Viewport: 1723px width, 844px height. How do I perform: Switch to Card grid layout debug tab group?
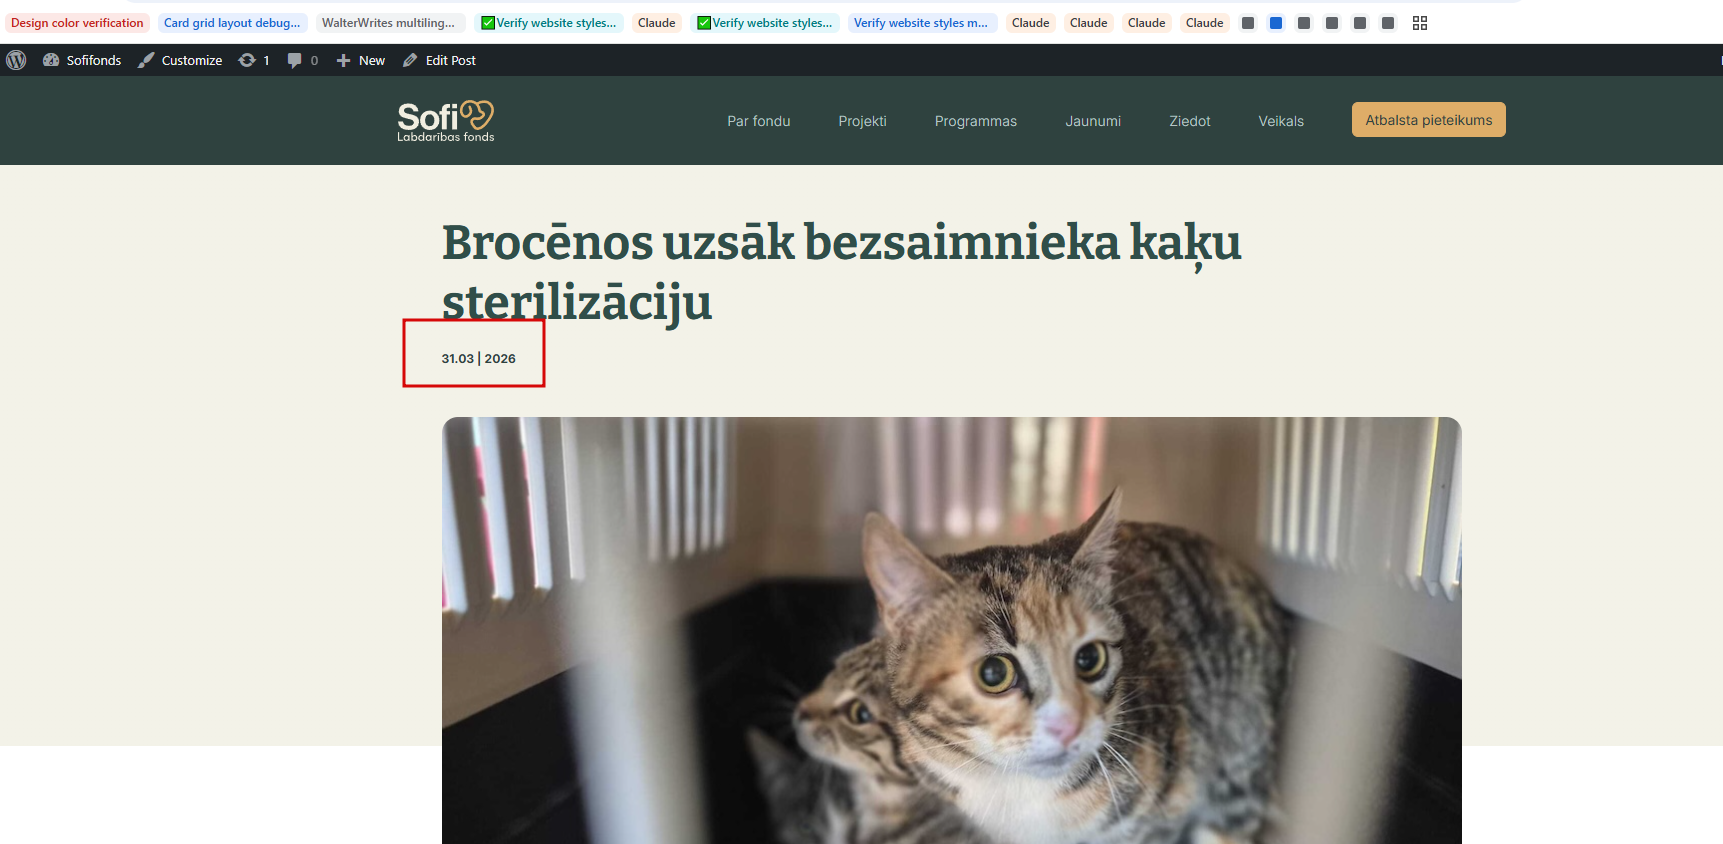coord(232,23)
